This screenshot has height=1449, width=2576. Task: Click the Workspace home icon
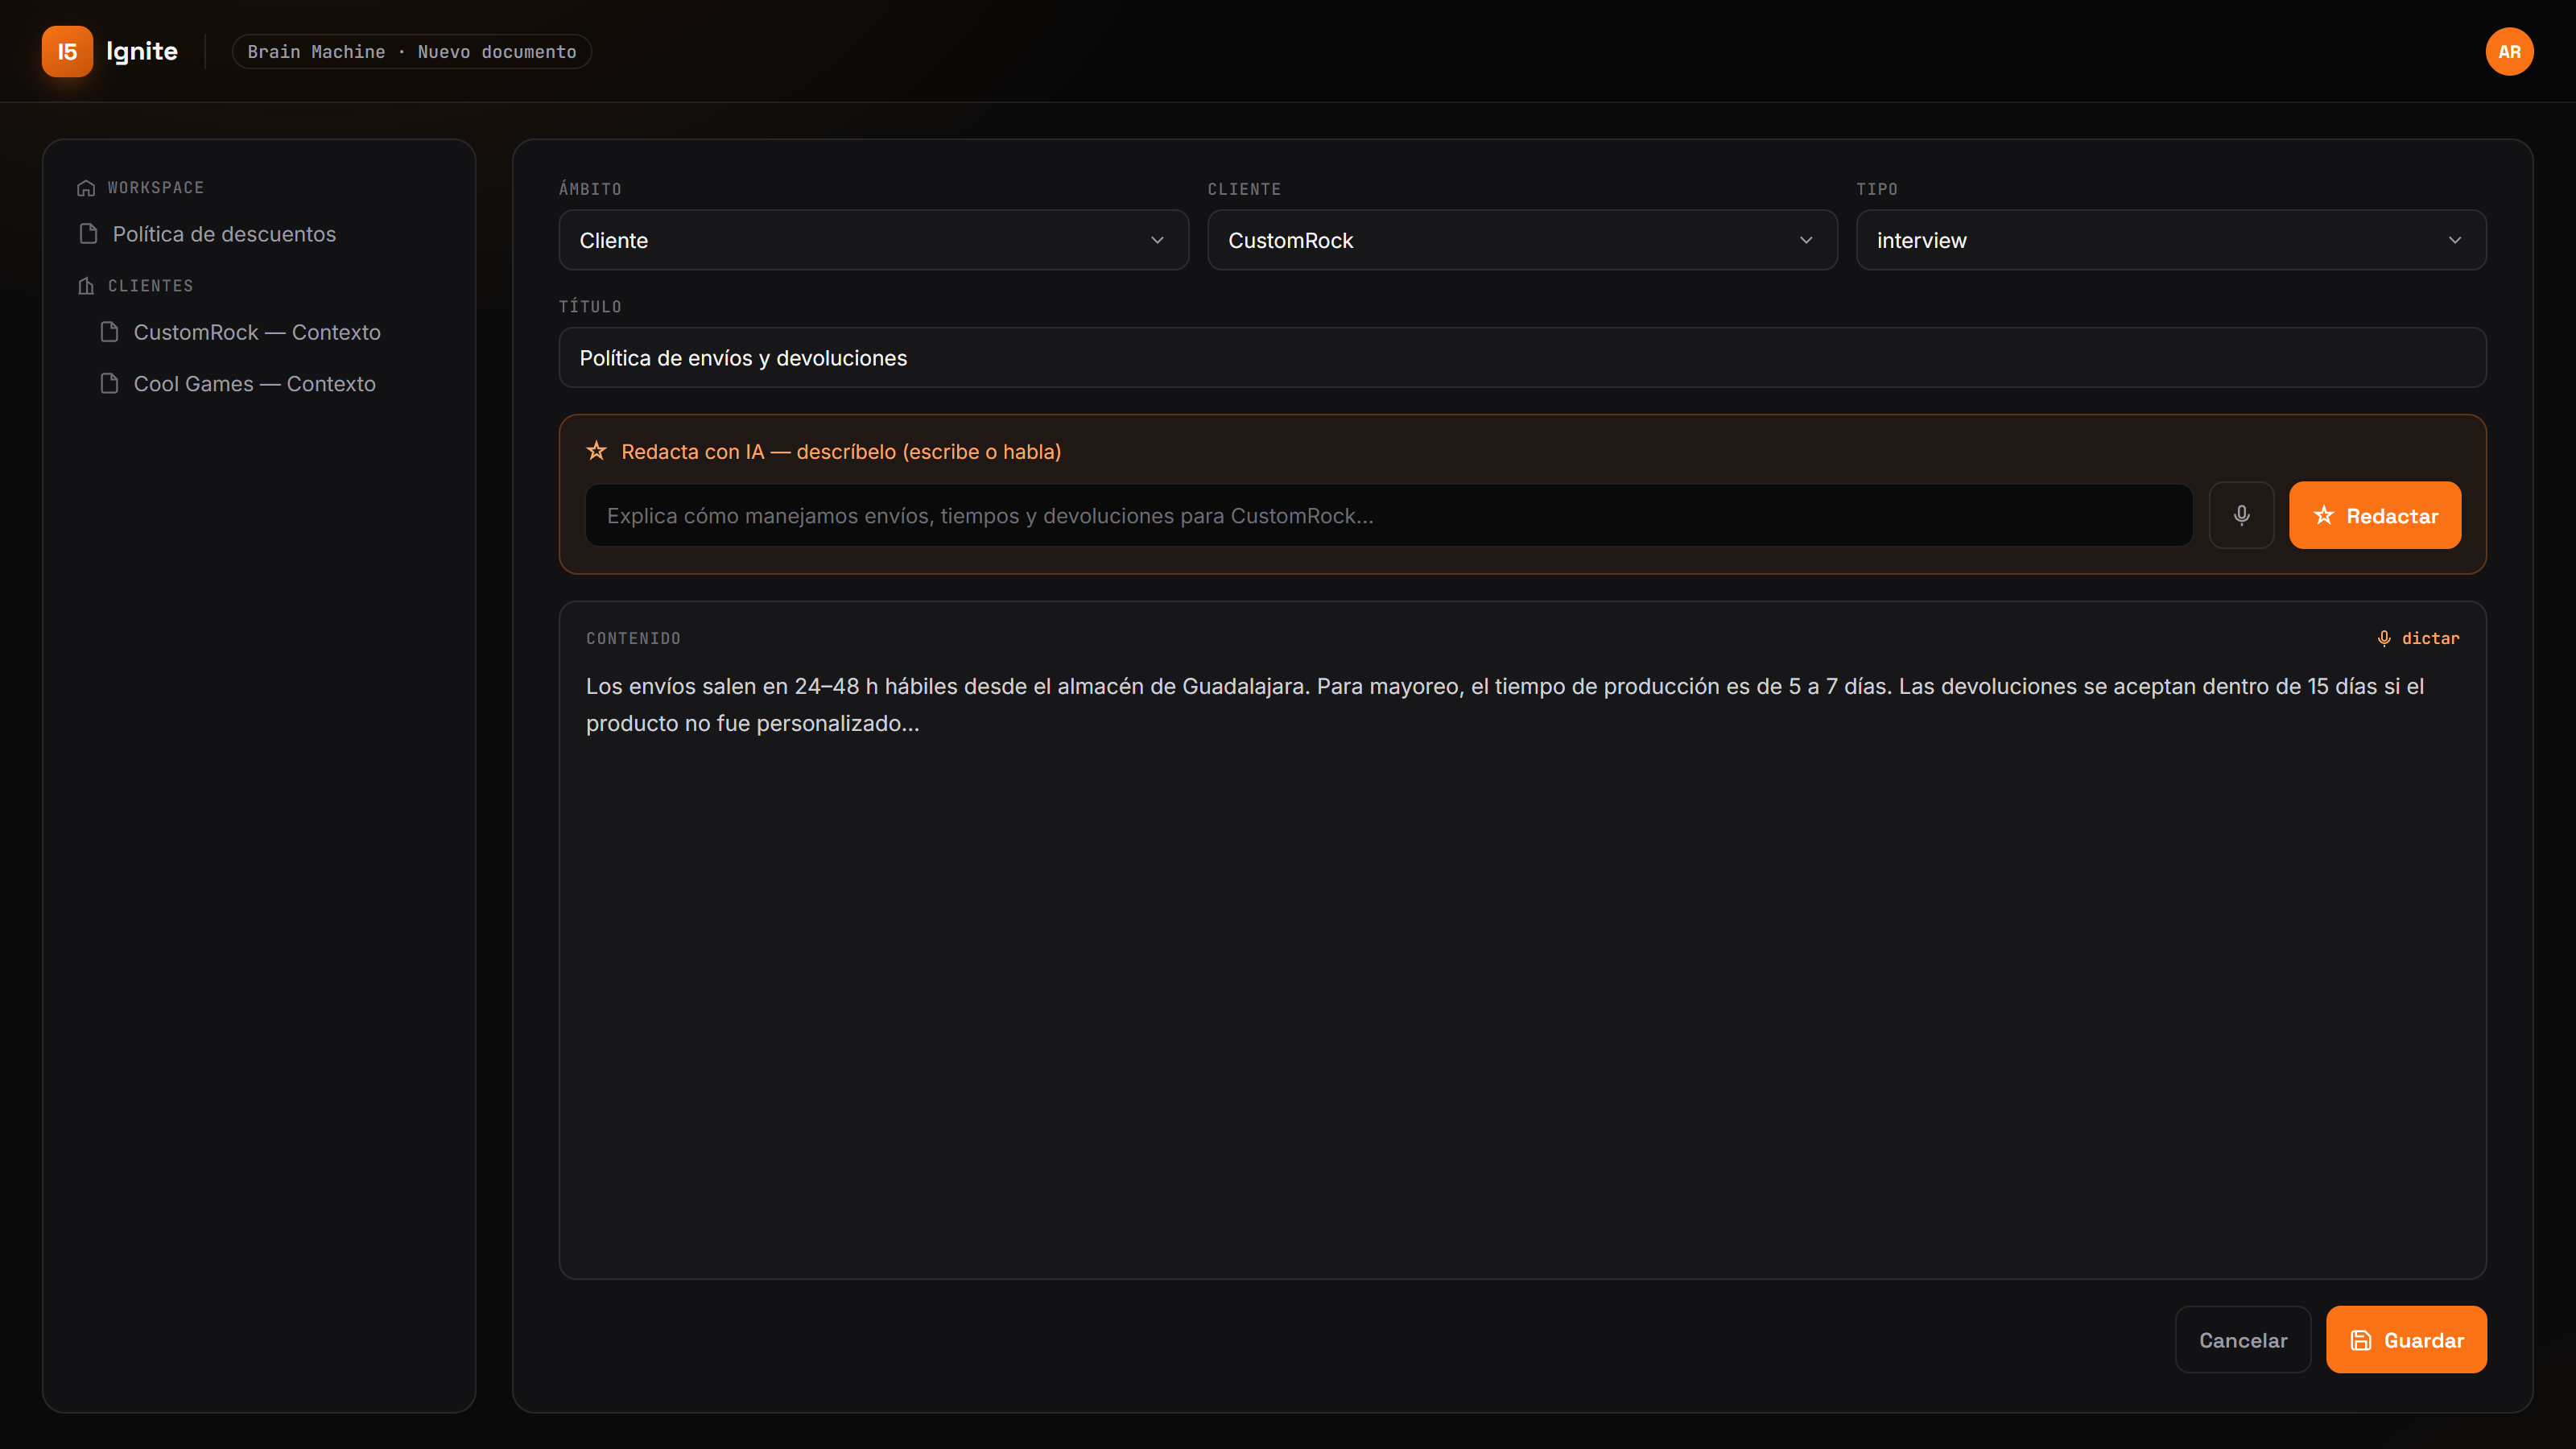click(x=86, y=188)
